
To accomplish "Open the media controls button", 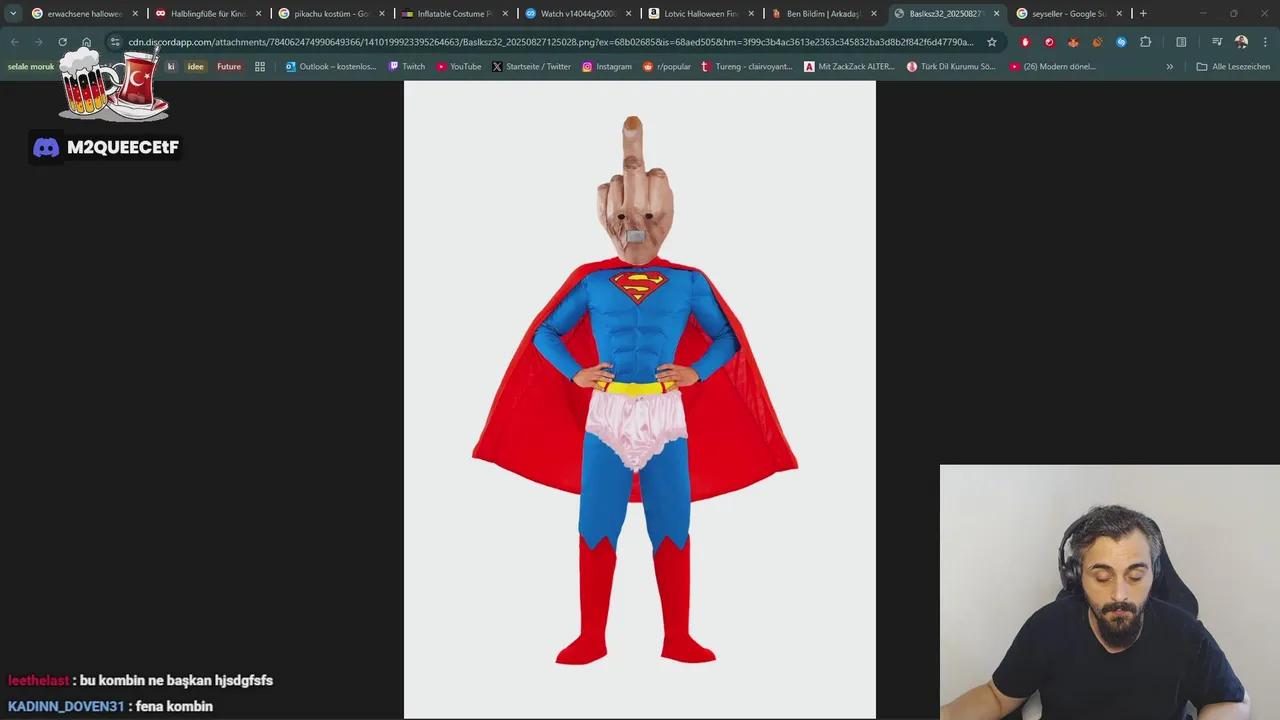I will pos(1217,42).
